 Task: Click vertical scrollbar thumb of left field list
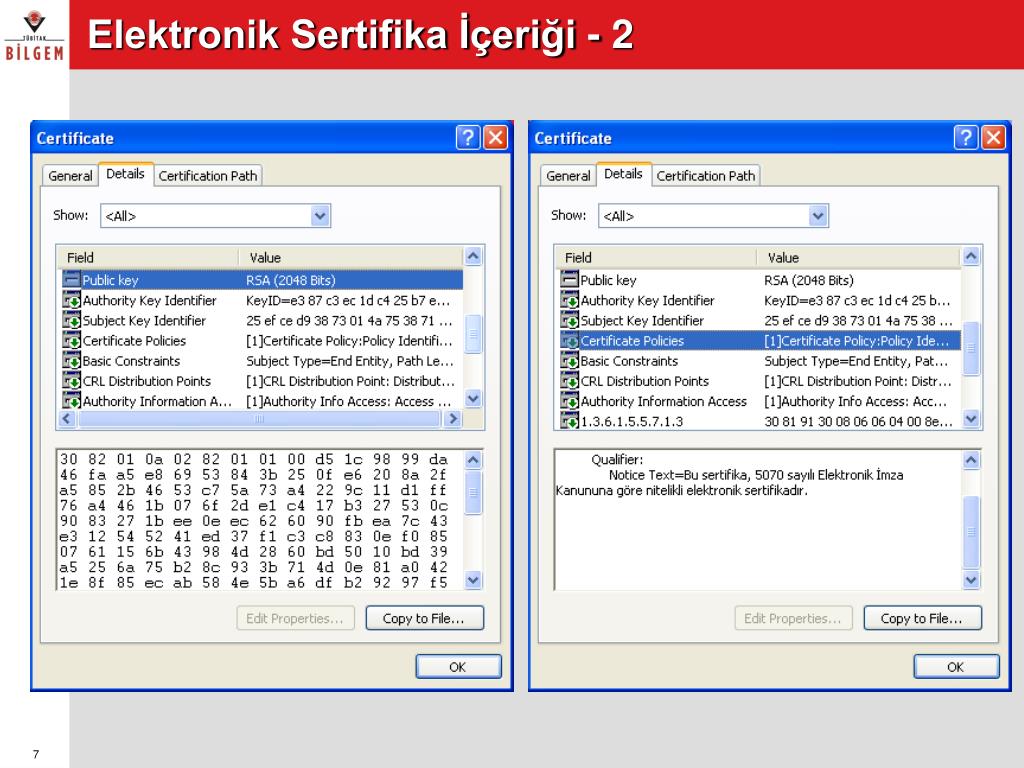point(473,334)
